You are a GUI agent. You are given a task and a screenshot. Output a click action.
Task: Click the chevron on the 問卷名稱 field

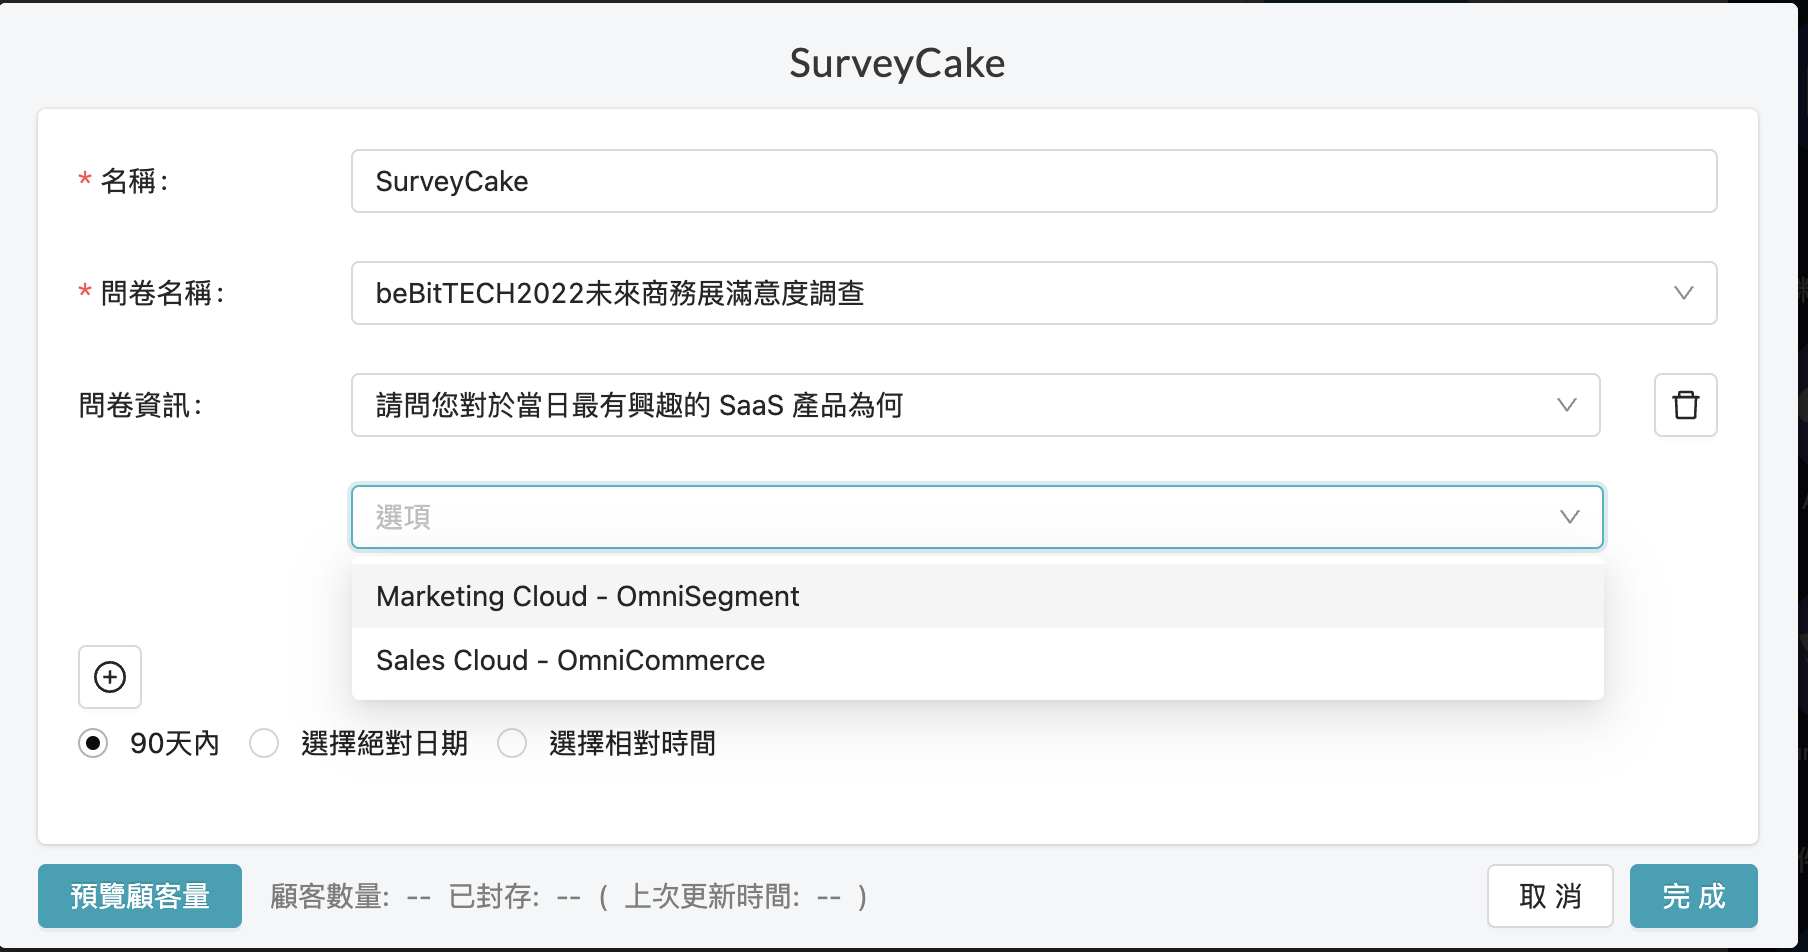tap(1684, 293)
